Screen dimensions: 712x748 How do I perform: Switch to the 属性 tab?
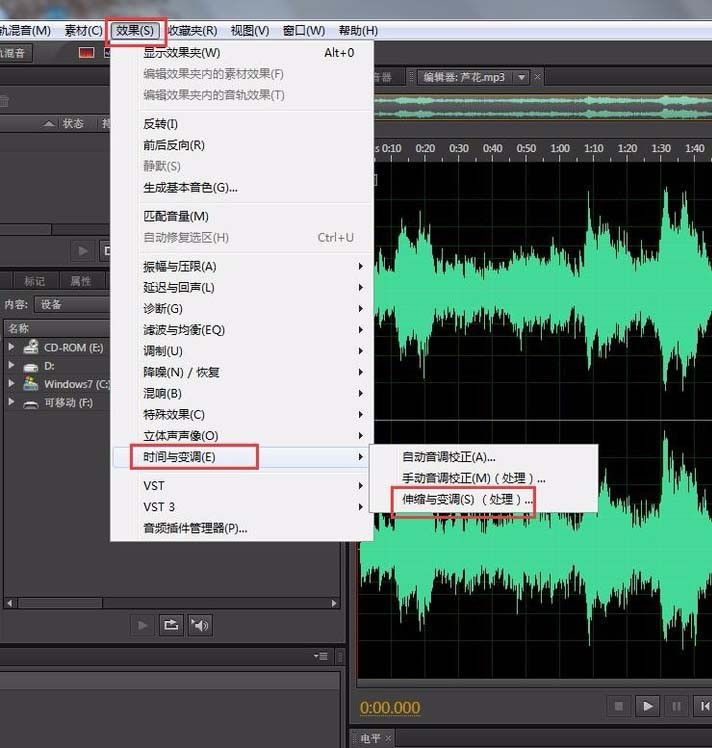click(81, 281)
